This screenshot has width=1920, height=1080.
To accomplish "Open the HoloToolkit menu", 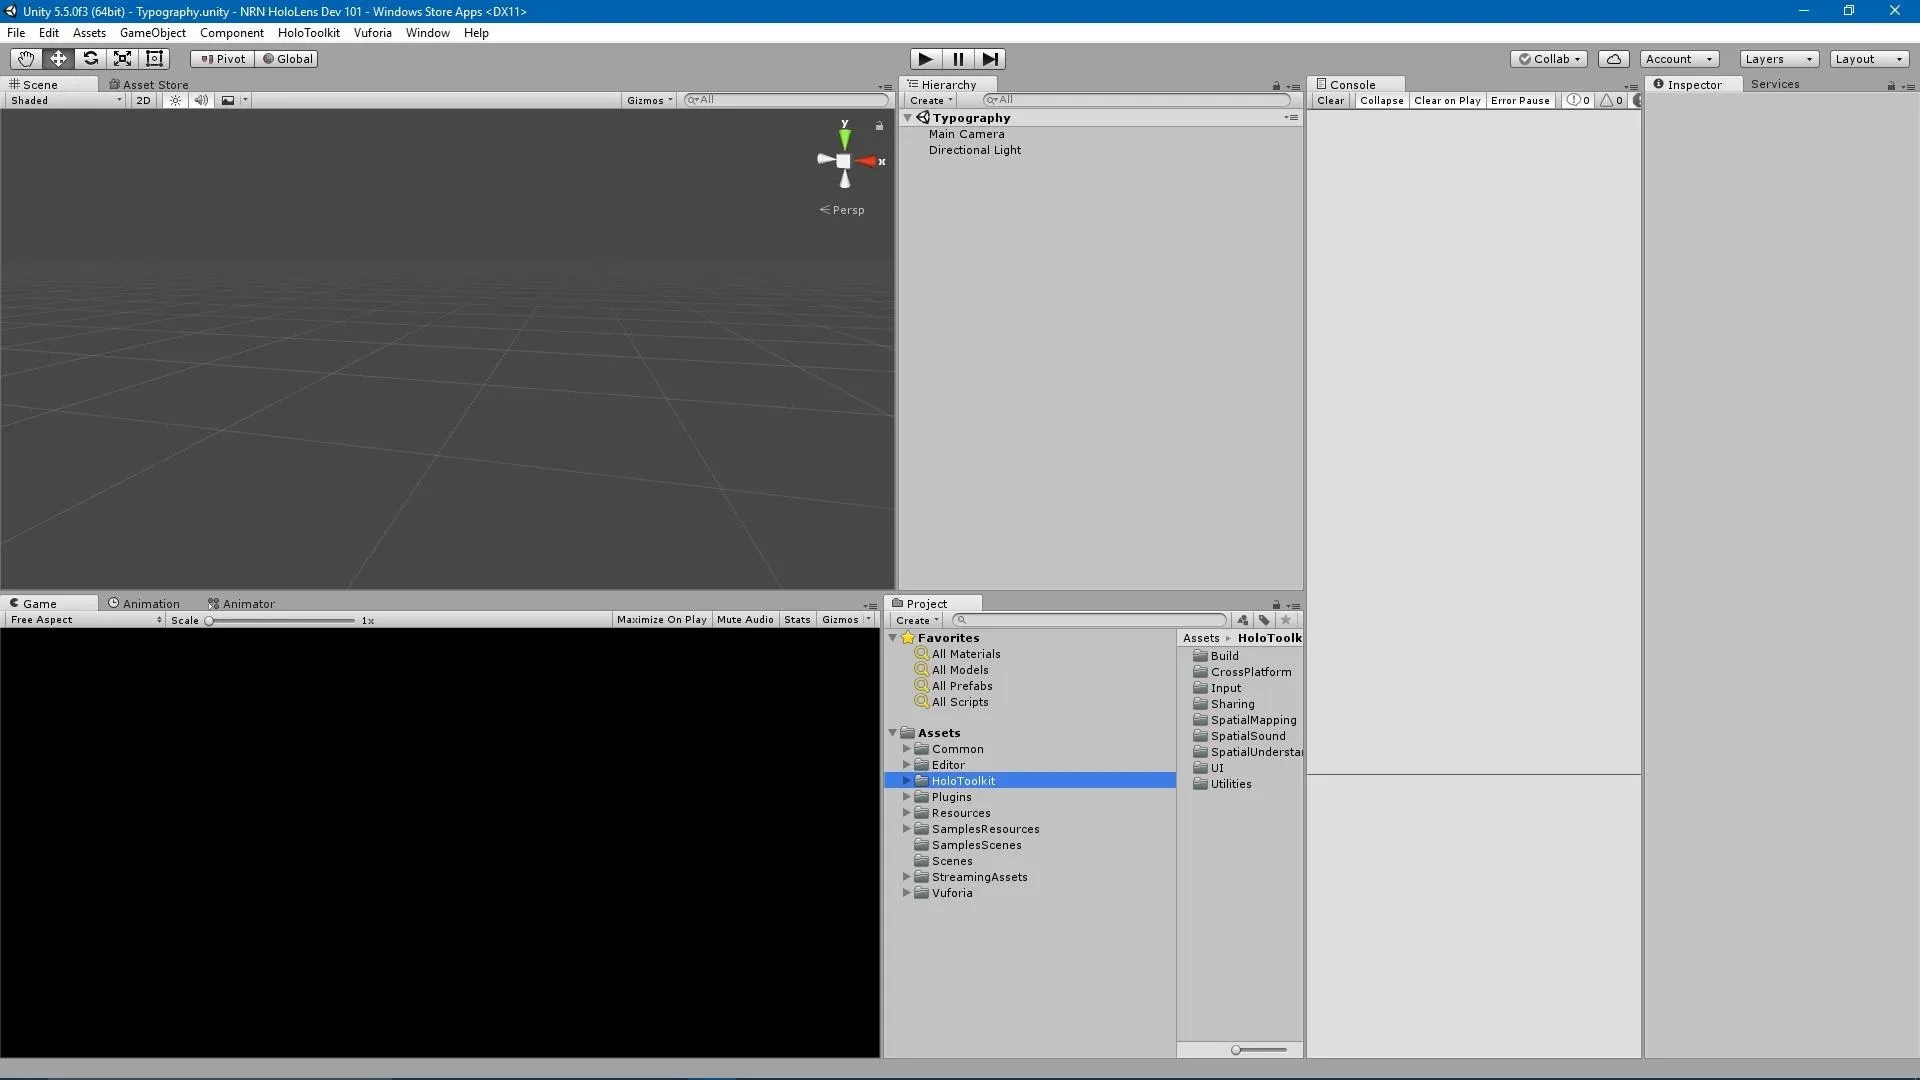I will pos(308,33).
